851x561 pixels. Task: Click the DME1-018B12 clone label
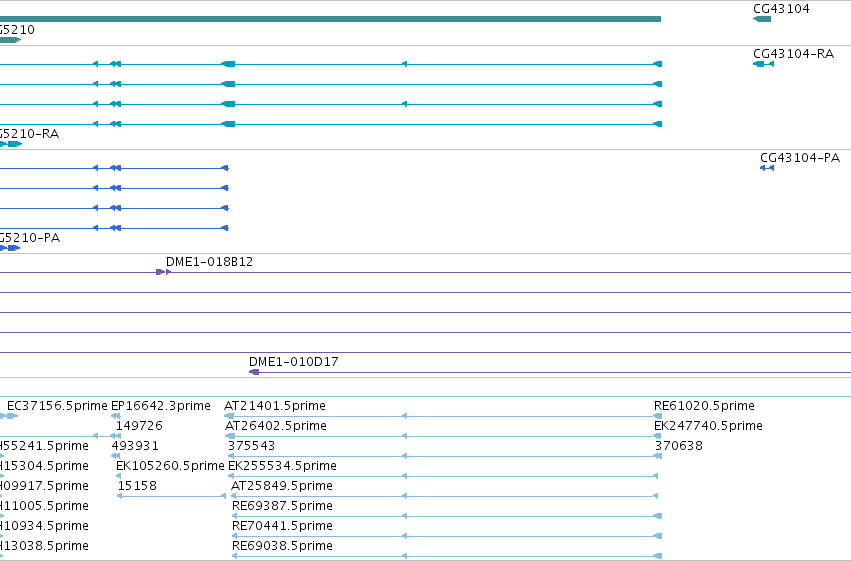pos(209,262)
